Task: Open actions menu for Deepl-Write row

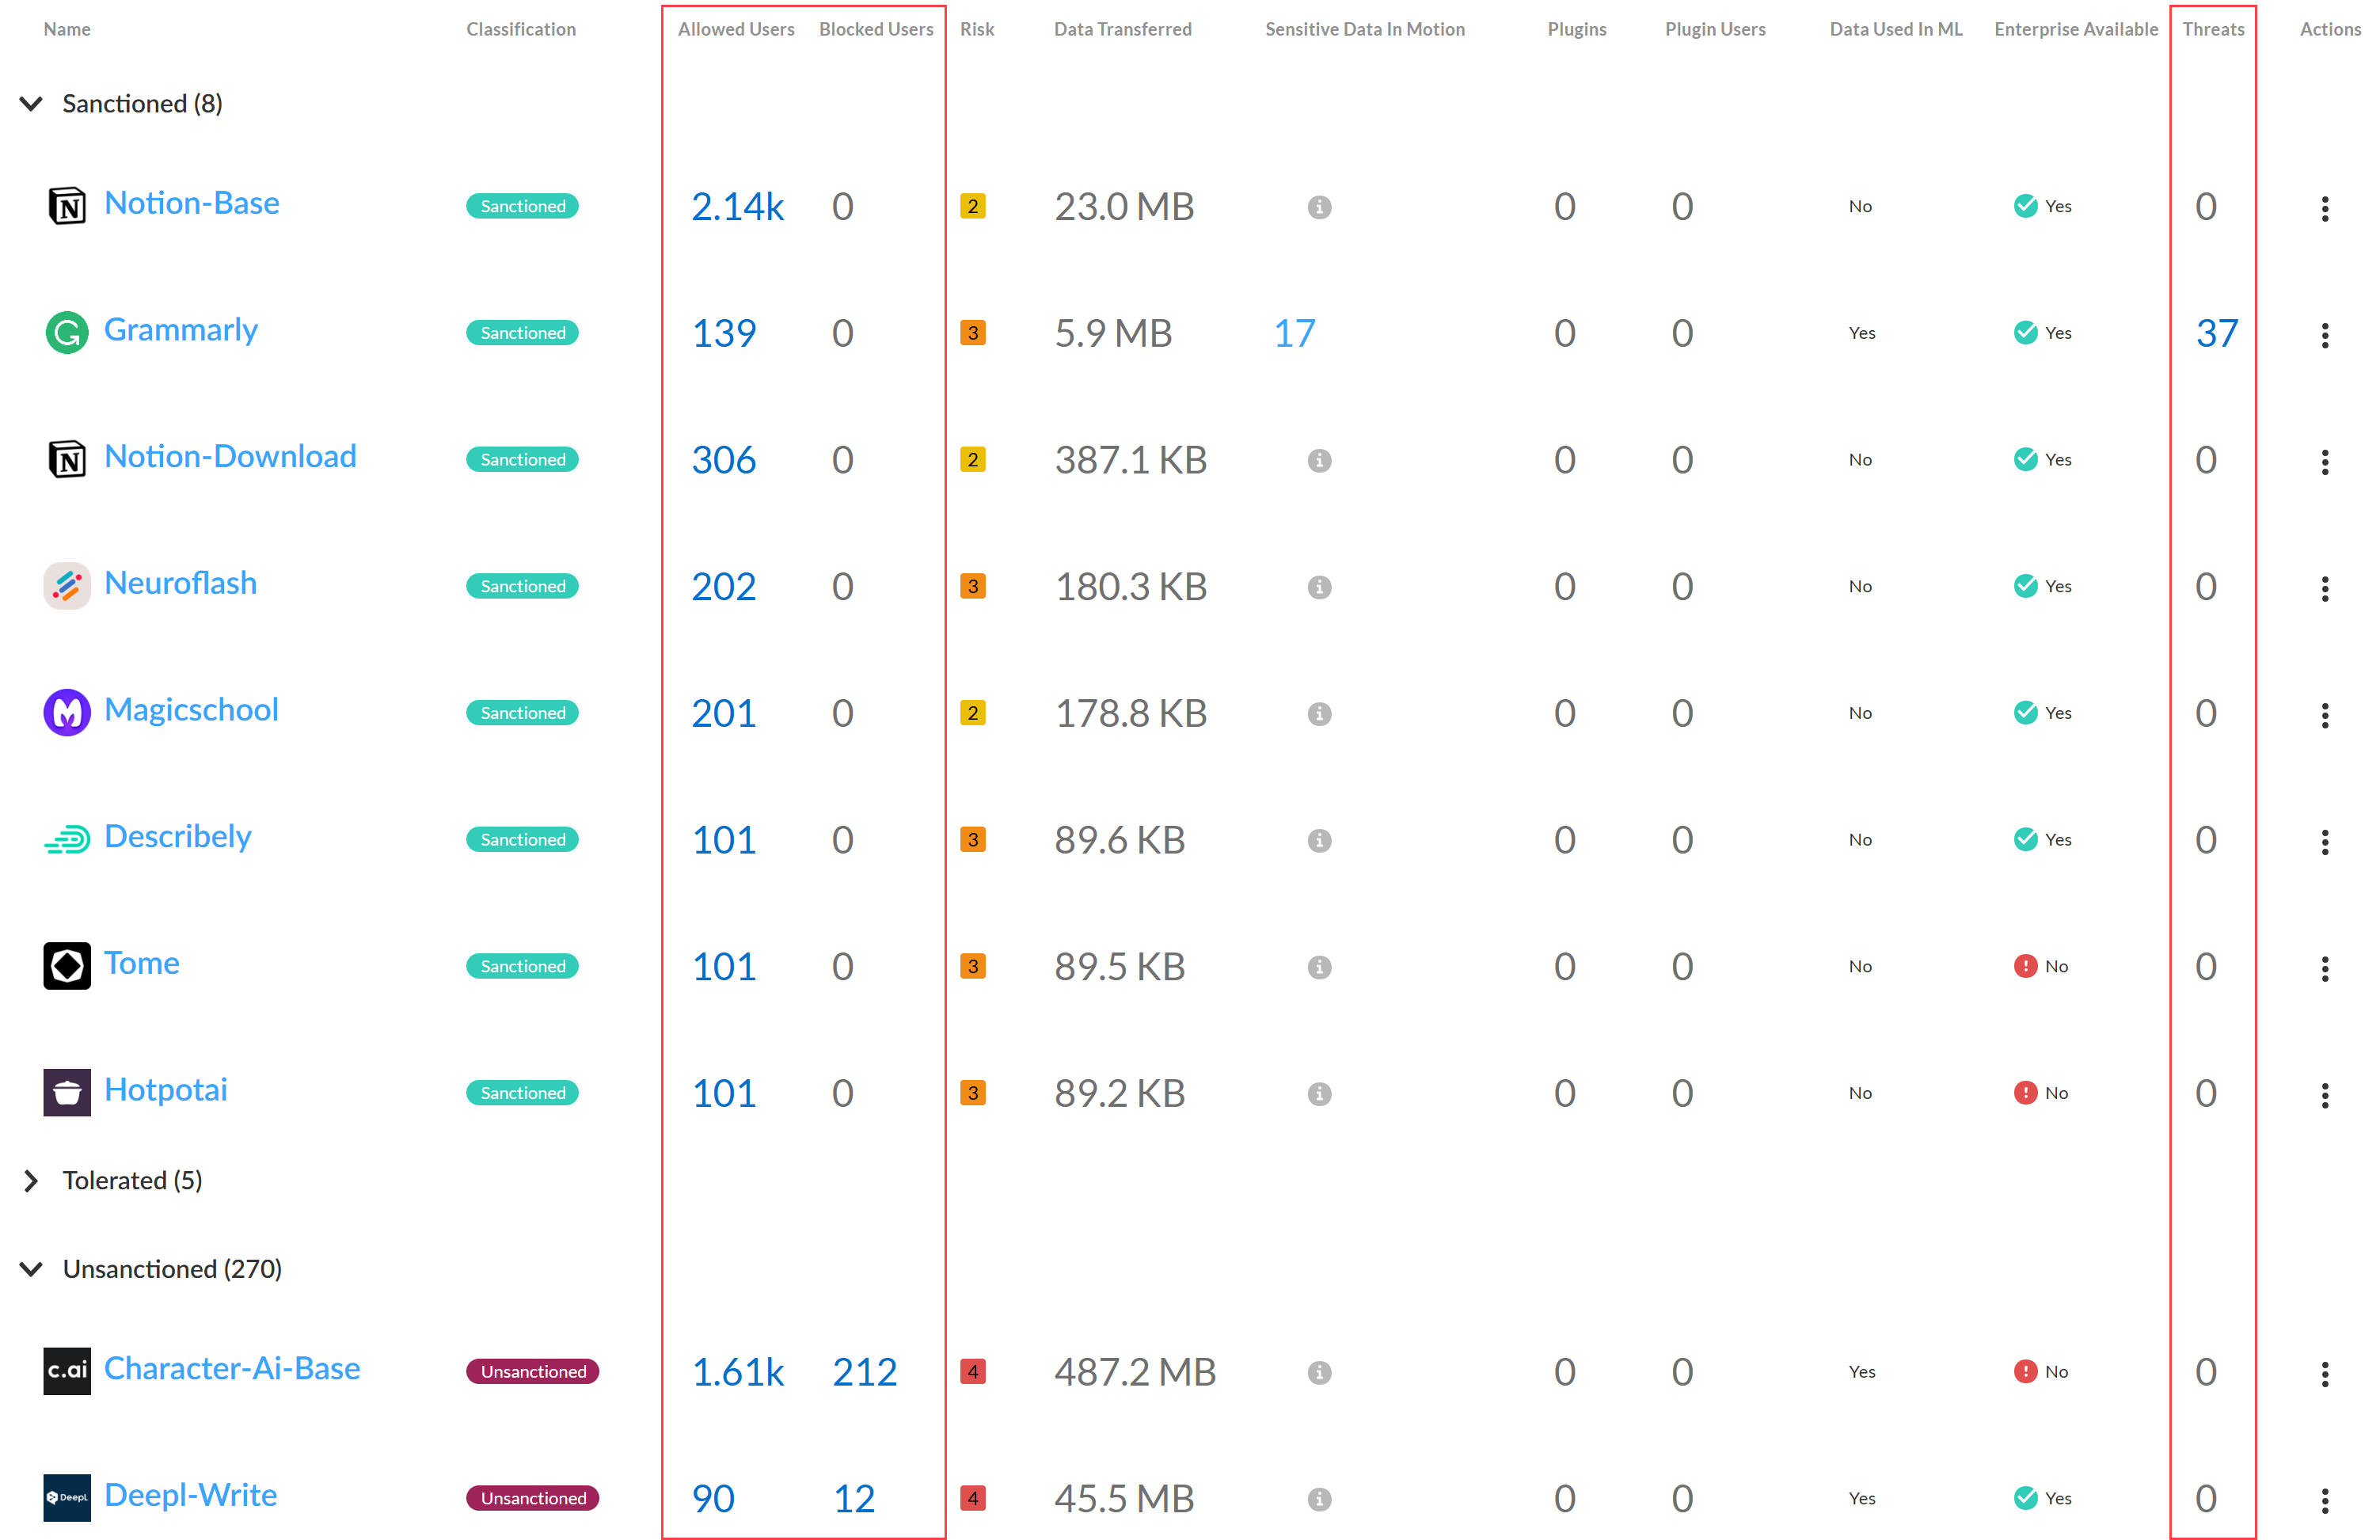Action: pyautogui.click(x=2324, y=1500)
